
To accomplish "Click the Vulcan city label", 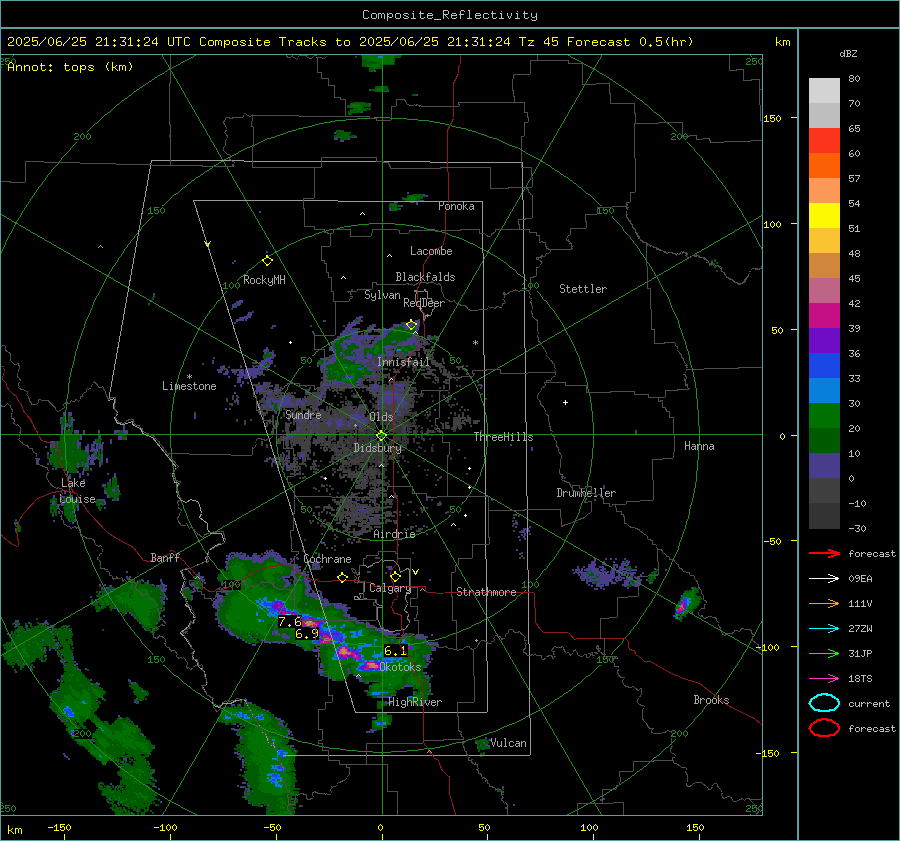I will [508, 743].
